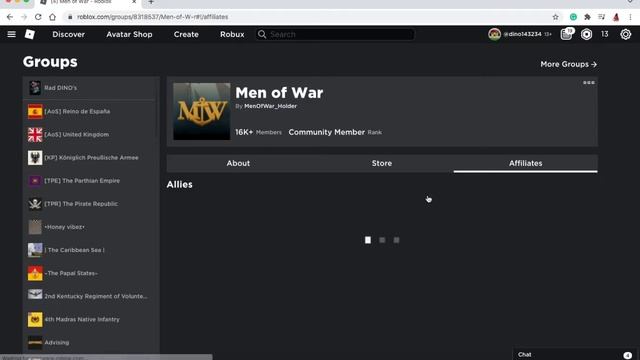Switch to the Store tab

click(x=382, y=163)
